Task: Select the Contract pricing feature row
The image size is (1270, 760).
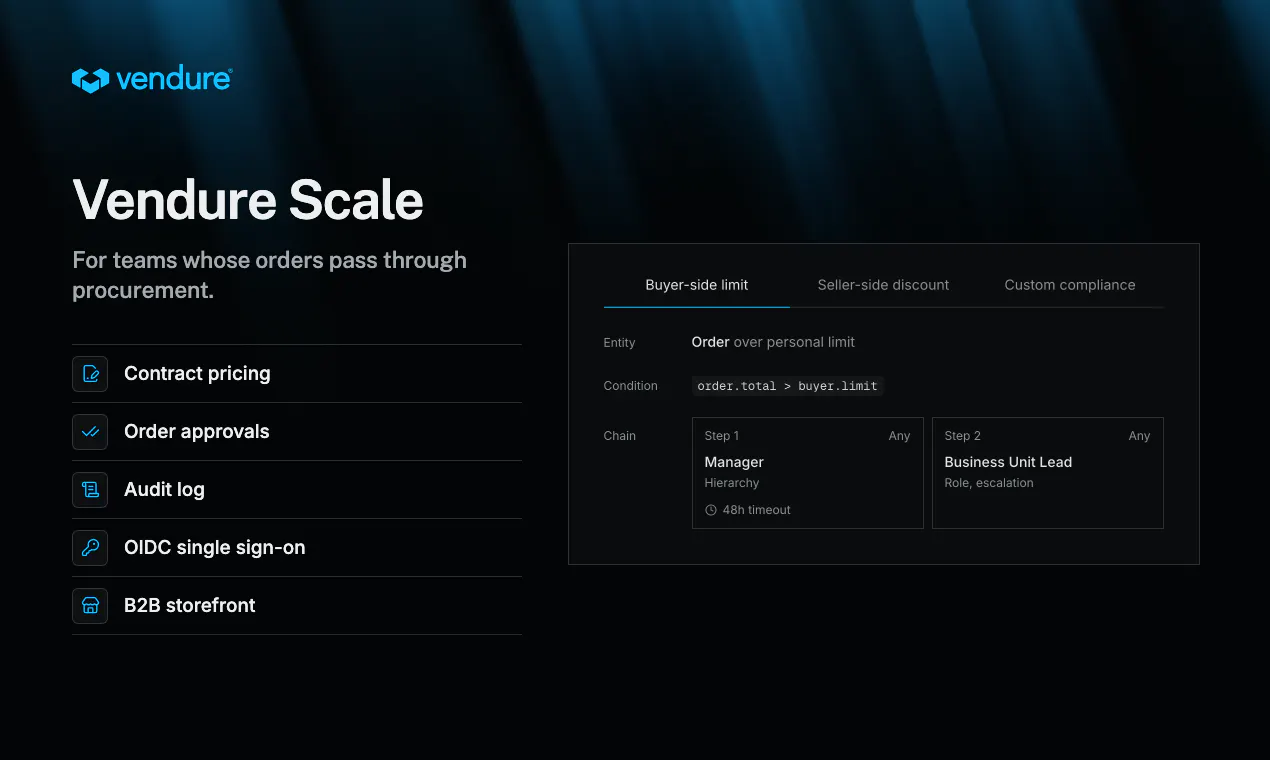Action: [297, 374]
